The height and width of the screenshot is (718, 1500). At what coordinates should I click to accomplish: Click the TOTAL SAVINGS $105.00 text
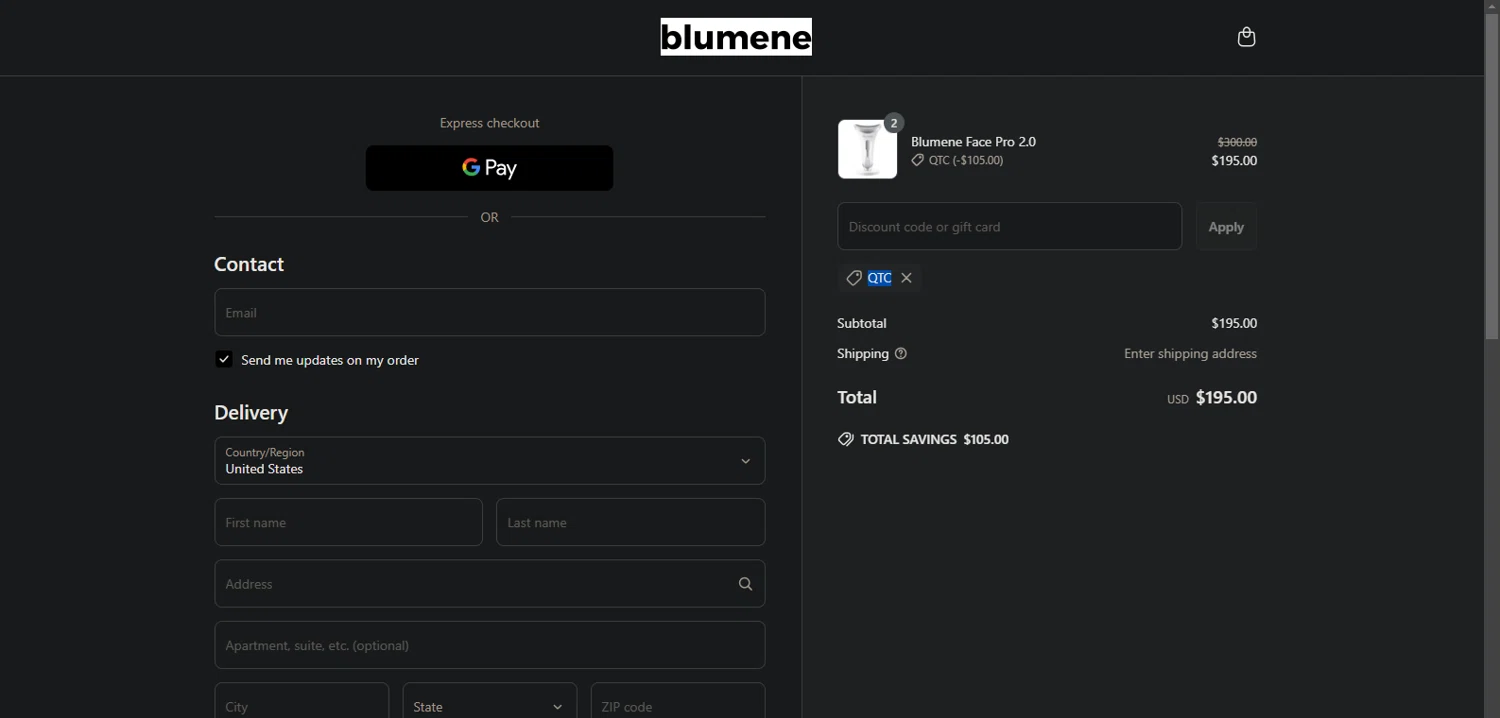pos(934,439)
